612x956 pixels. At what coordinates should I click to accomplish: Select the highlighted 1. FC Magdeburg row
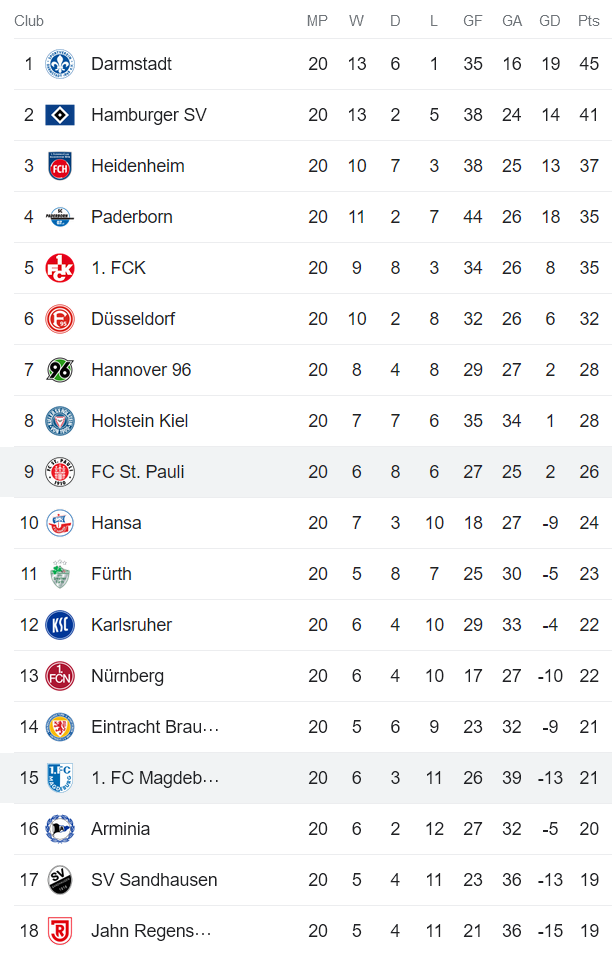300,777
